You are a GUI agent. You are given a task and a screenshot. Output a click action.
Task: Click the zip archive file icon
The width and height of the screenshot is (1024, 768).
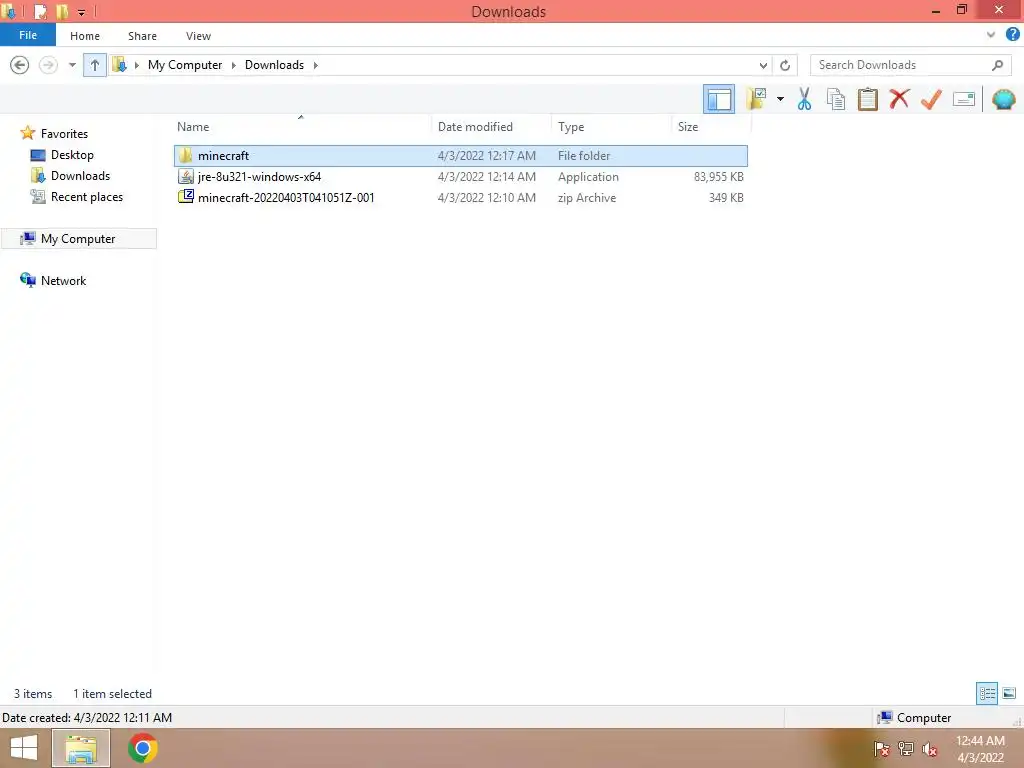point(186,197)
